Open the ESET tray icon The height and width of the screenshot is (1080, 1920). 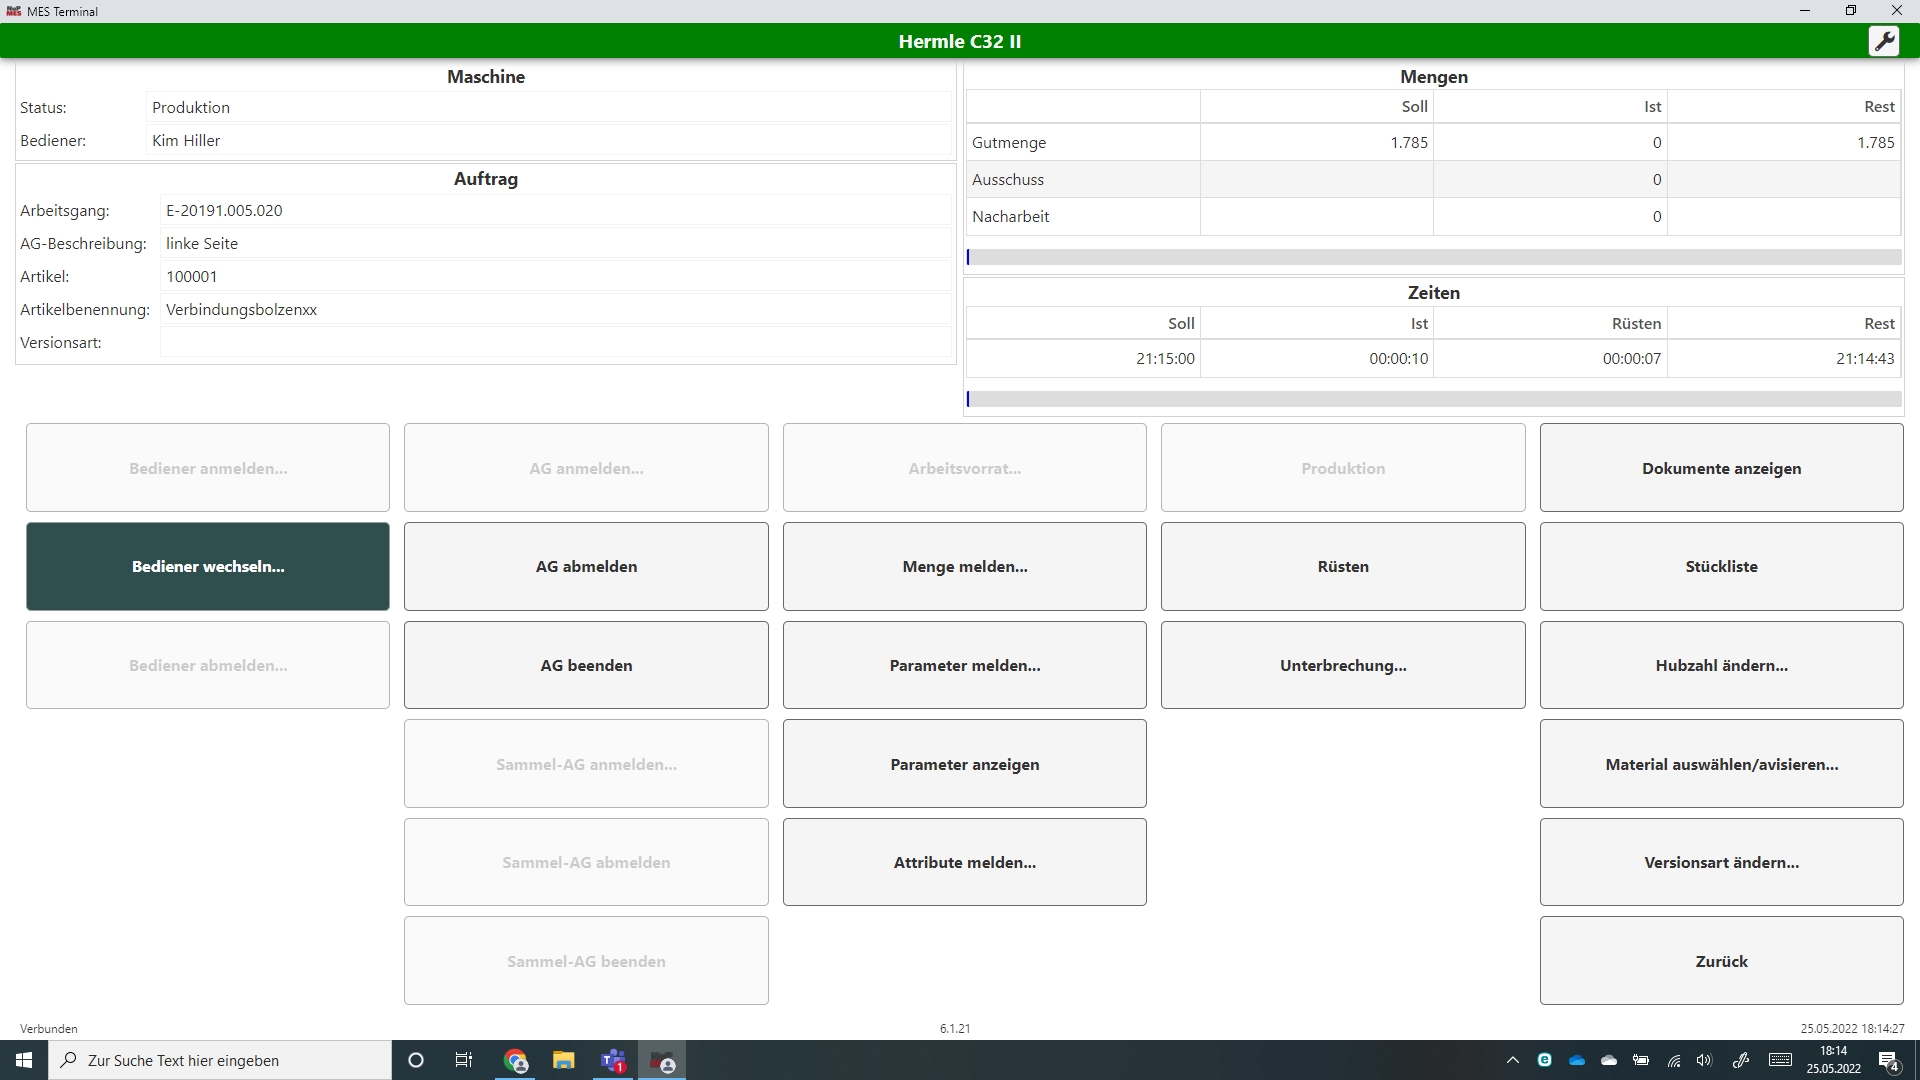1545,1060
